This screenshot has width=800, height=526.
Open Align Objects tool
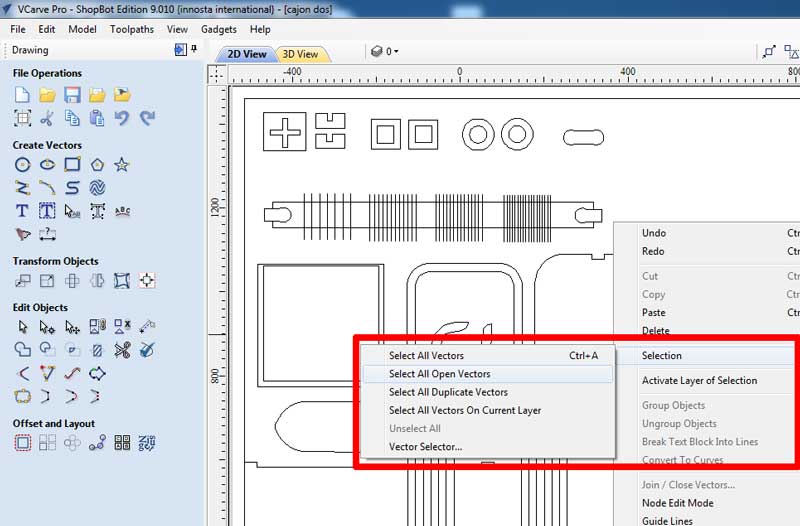(x=147, y=280)
